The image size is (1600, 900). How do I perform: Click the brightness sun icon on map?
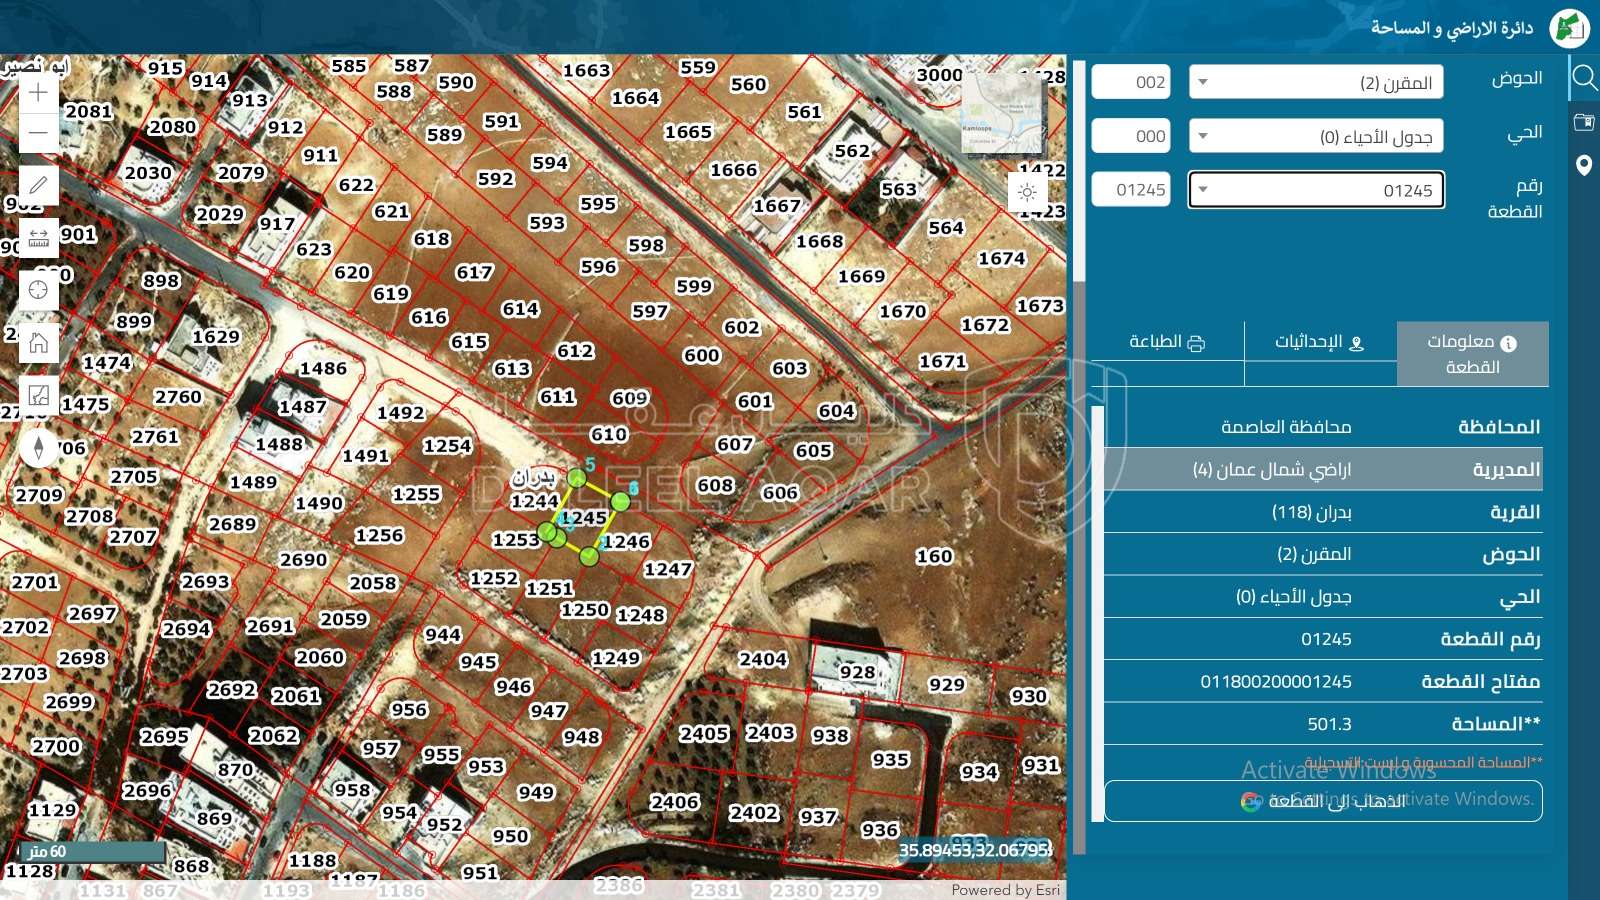(x=1027, y=192)
